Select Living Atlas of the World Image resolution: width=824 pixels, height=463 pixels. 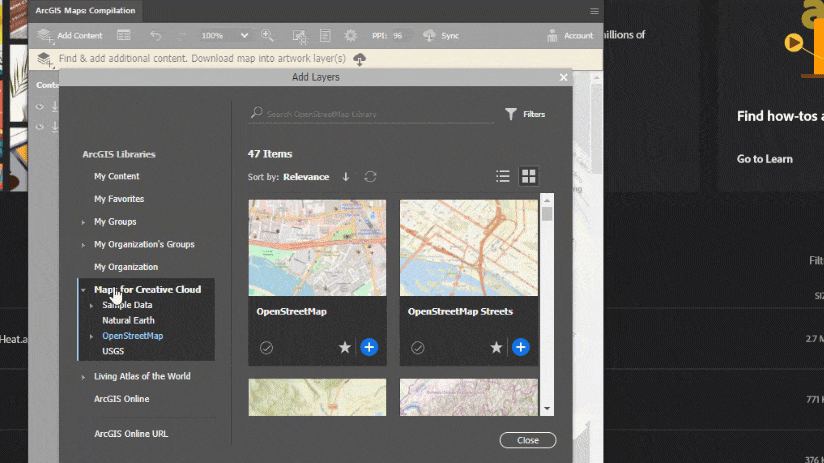(x=142, y=376)
